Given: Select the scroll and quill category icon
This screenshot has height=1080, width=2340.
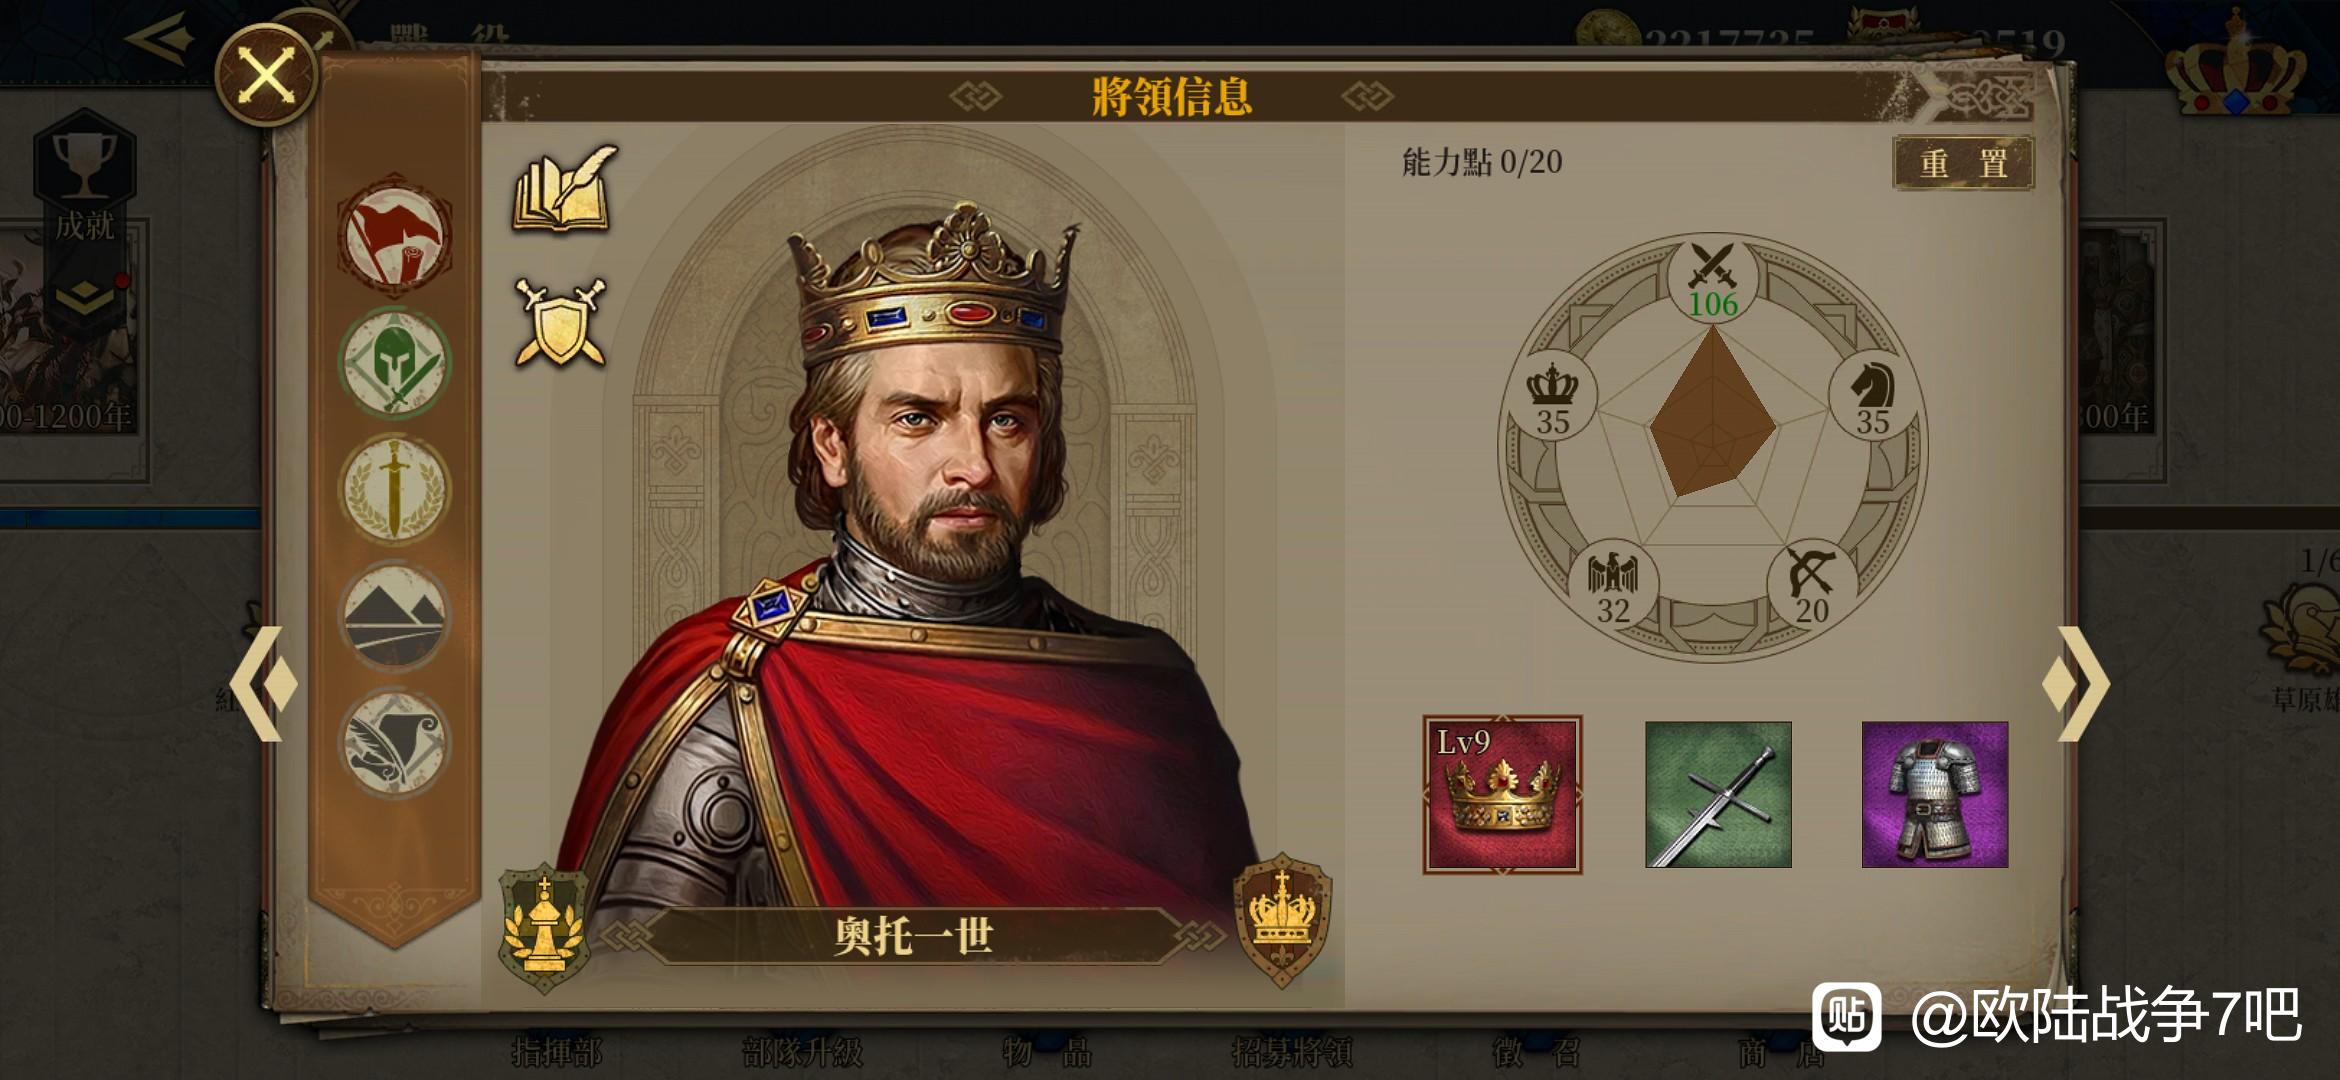Looking at the screenshot, I should click(x=395, y=742).
